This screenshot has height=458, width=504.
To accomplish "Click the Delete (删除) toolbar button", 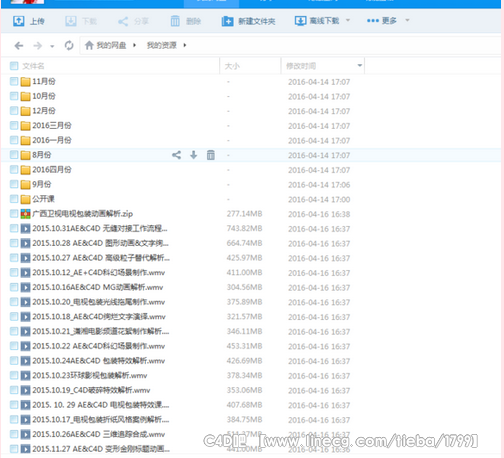I will pyautogui.click(x=186, y=21).
